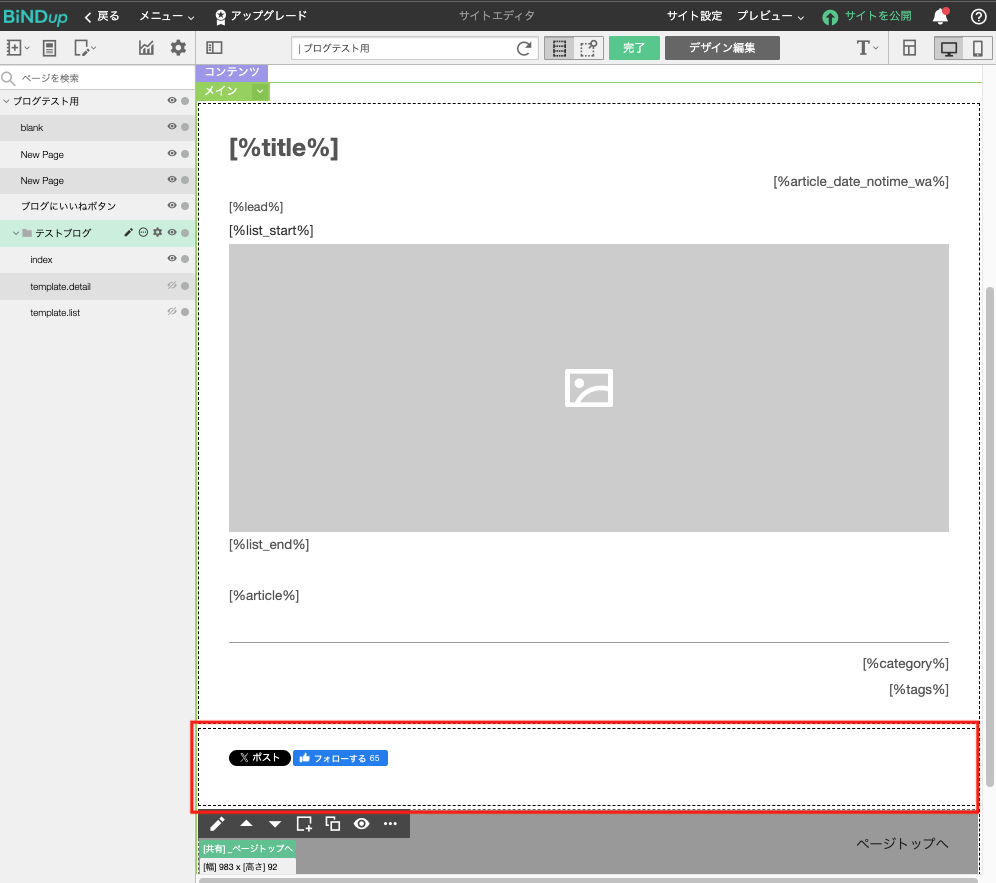Select the block edit mode icon
Image resolution: width=996 pixels, height=883 pixels.
point(559,48)
